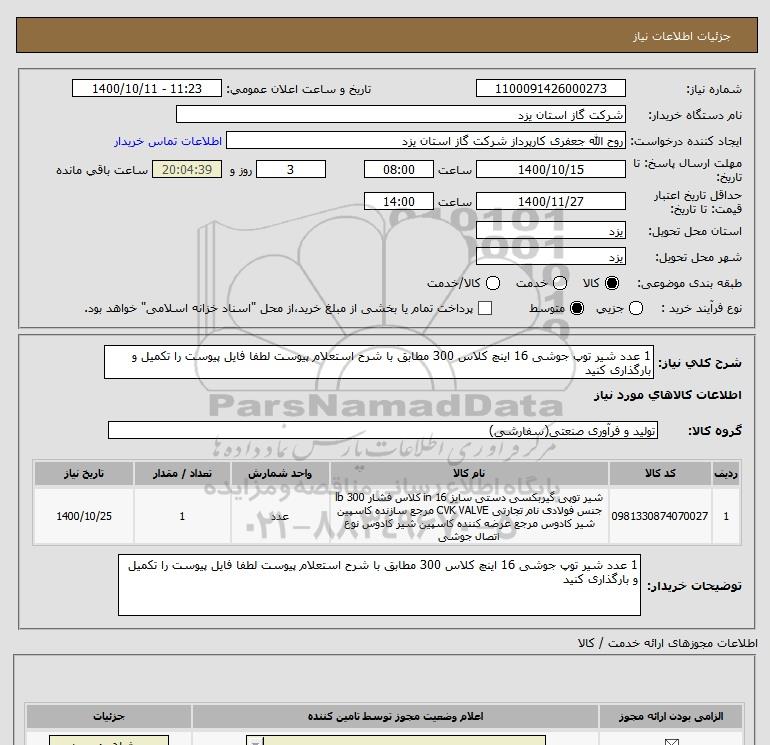Choose the جزیی purchase process option
Image resolution: width=770 pixels, height=745 pixels.
pos(636,308)
